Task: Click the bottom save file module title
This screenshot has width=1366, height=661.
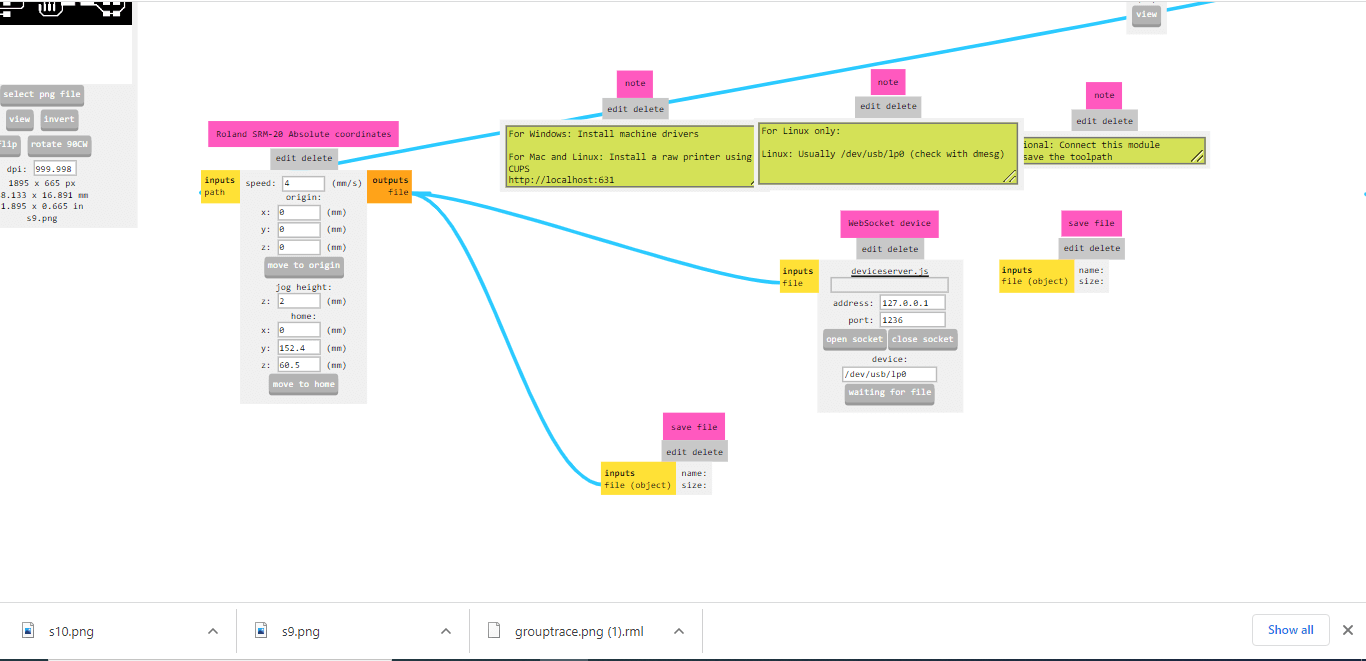Action: [694, 427]
